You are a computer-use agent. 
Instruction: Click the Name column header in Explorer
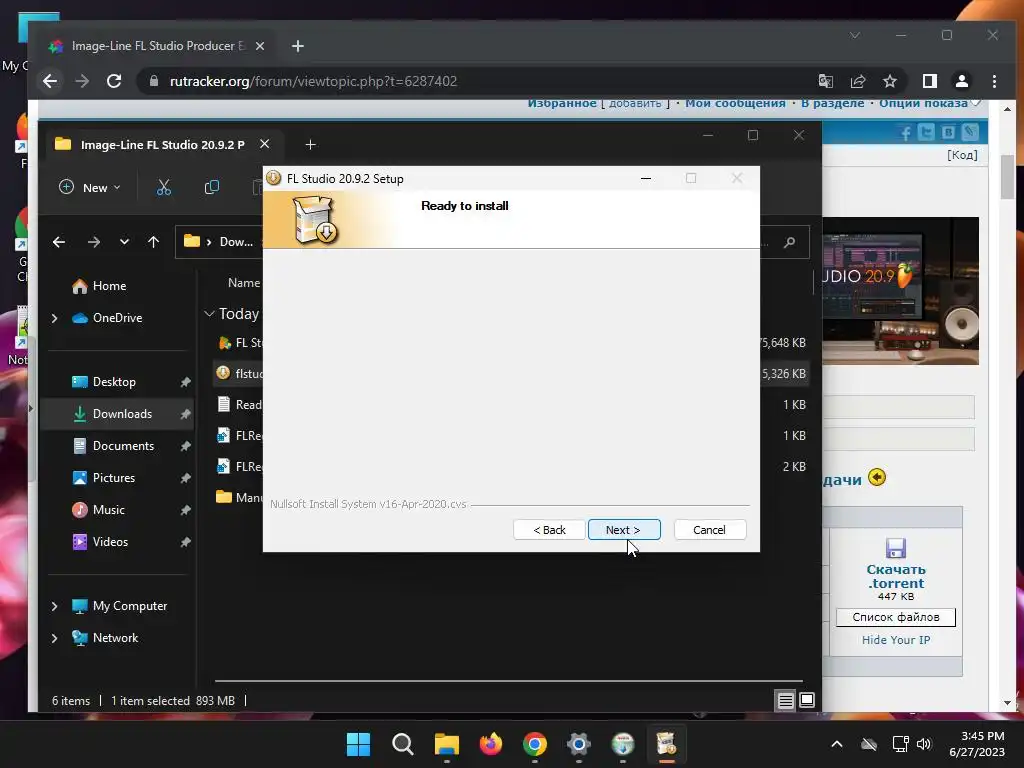244,283
